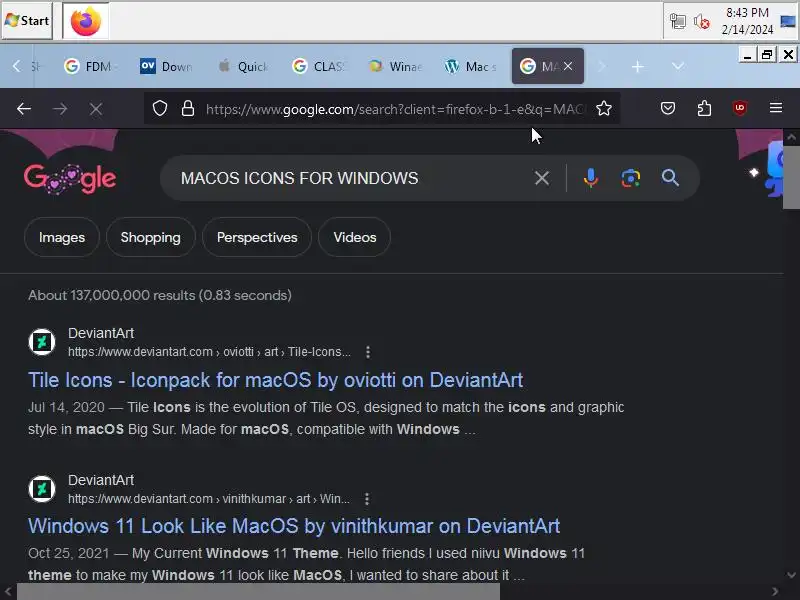Click the scroll right arrow at bottom
The image size is (800, 600).
775,592
